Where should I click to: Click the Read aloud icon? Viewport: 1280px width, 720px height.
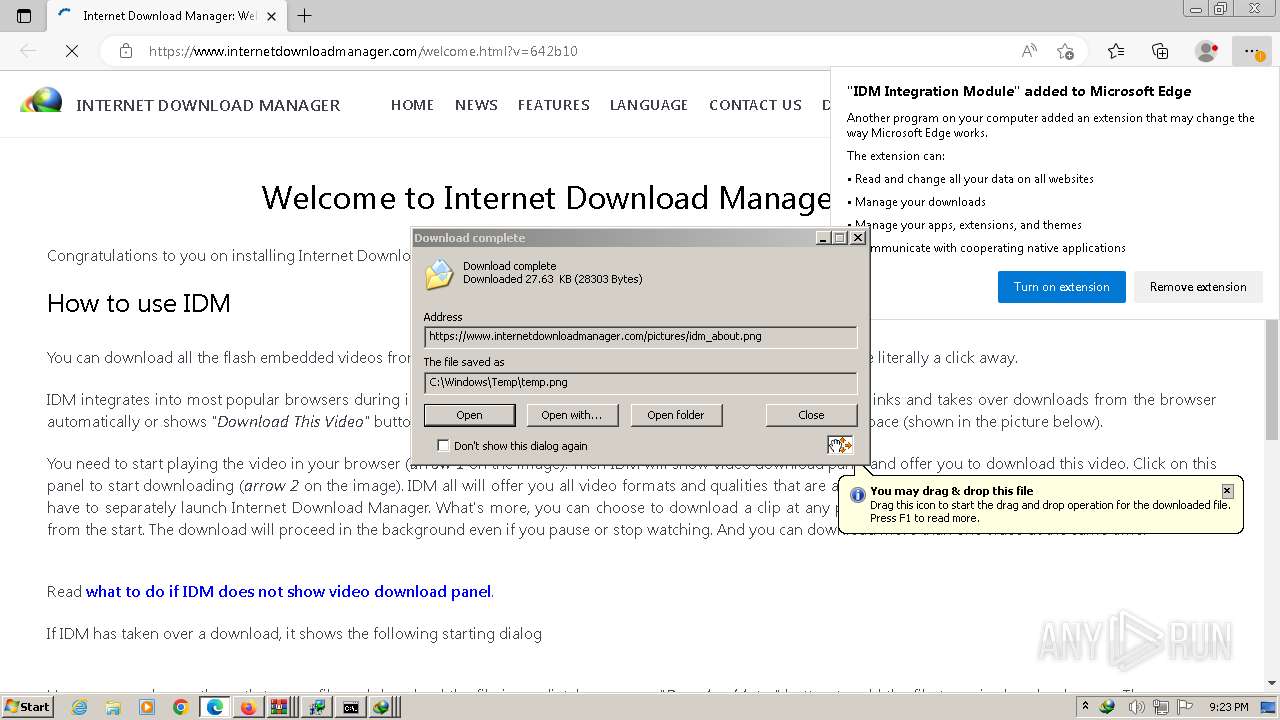click(1029, 51)
